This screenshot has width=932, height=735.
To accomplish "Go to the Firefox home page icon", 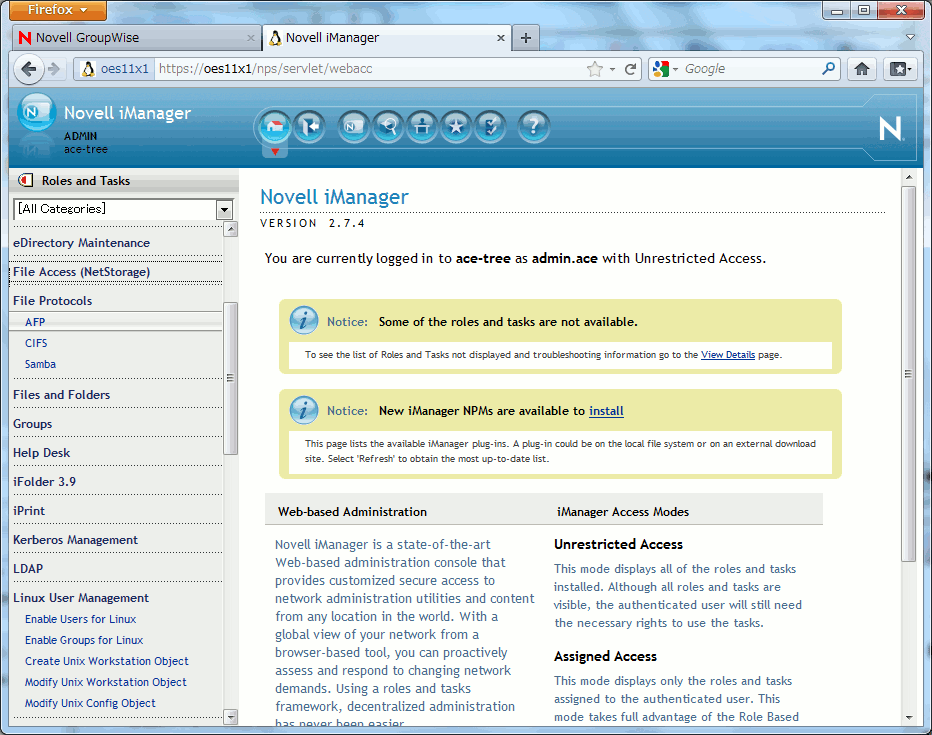I will click(862, 69).
